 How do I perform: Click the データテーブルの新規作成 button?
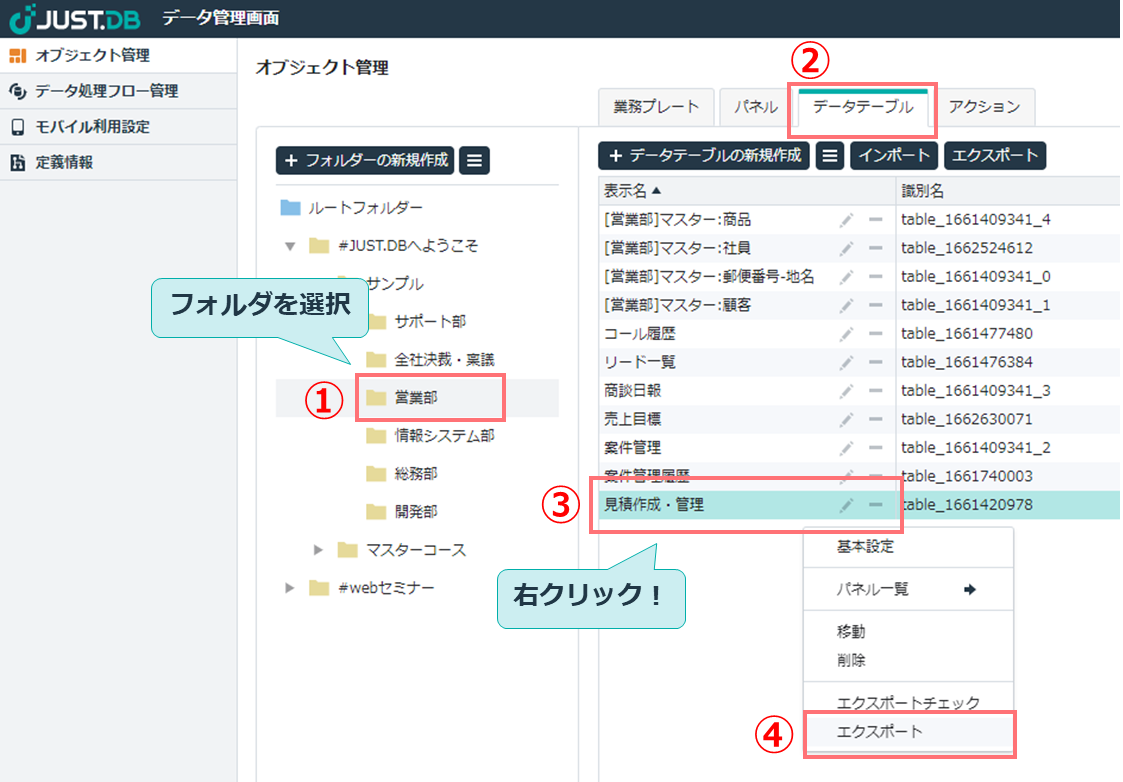[x=703, y=155]
